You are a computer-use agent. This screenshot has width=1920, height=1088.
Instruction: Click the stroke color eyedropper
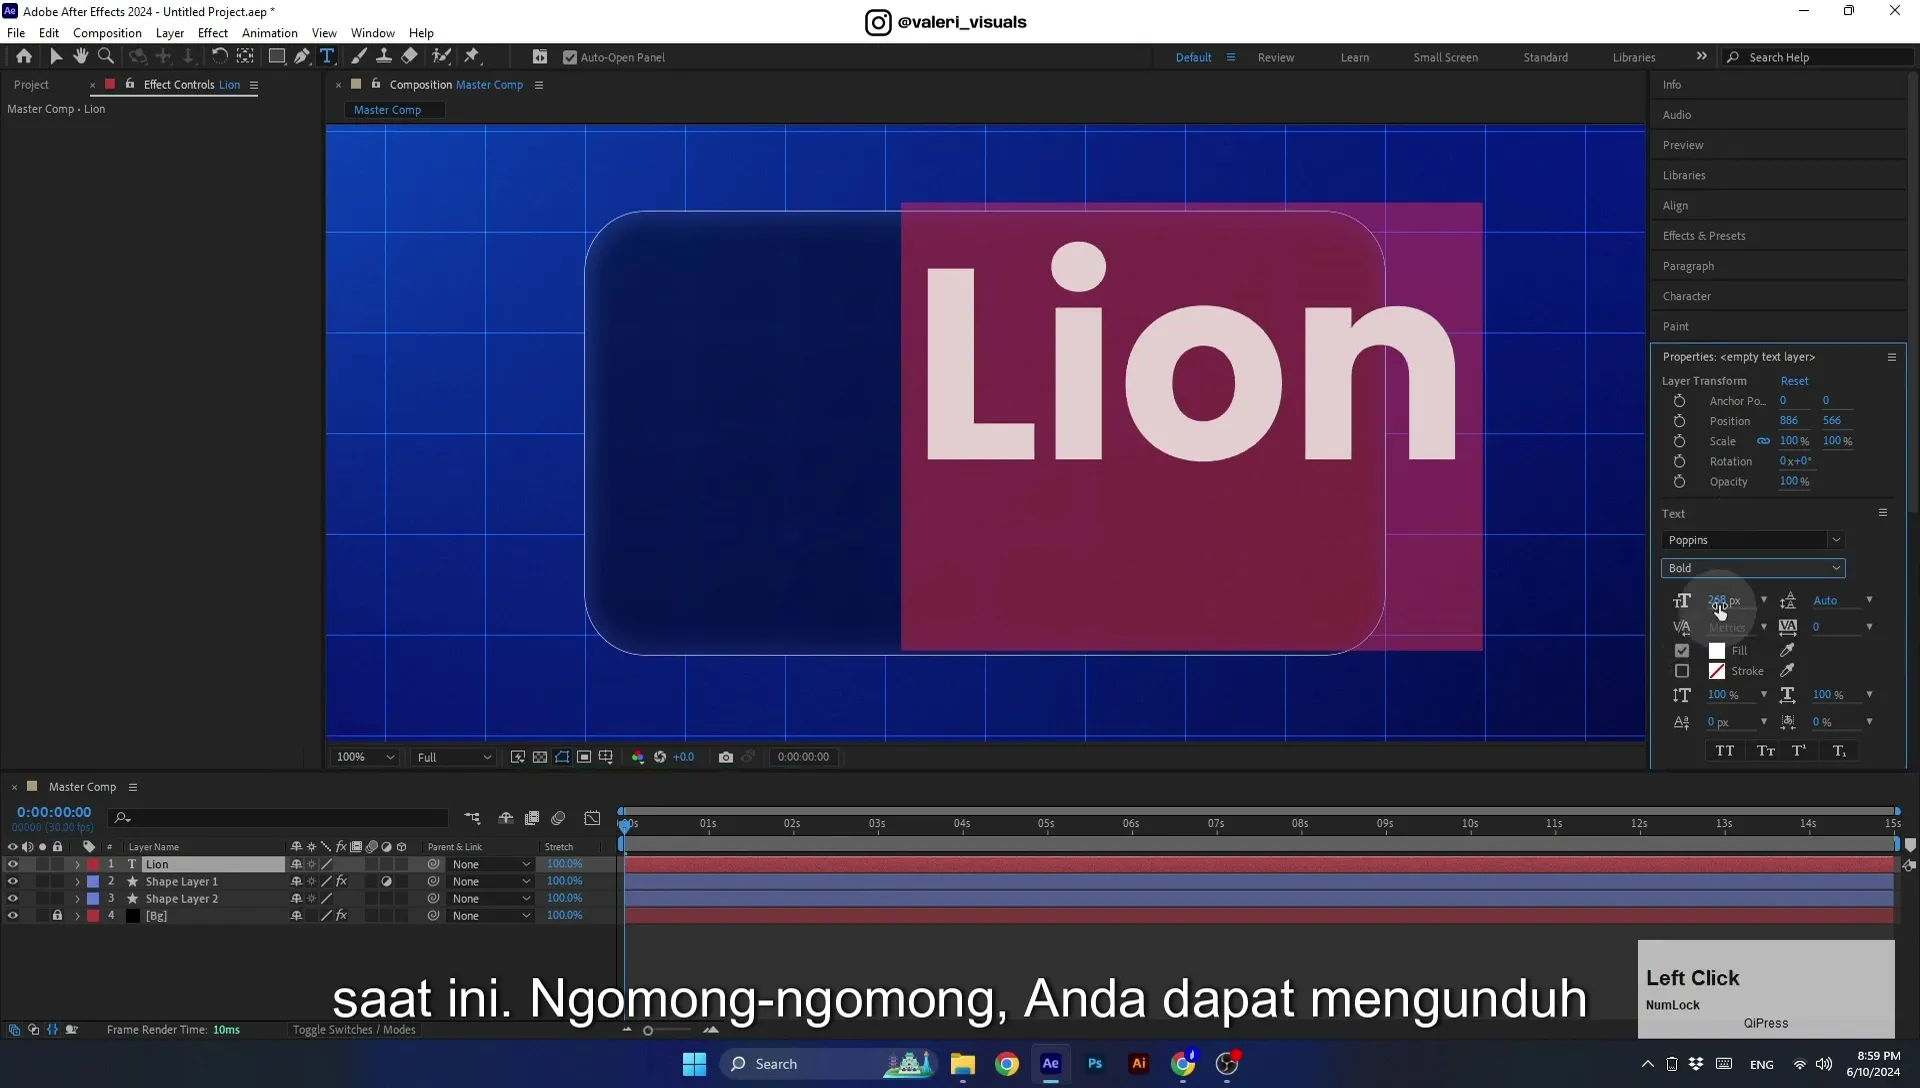tap(1787, 671)
